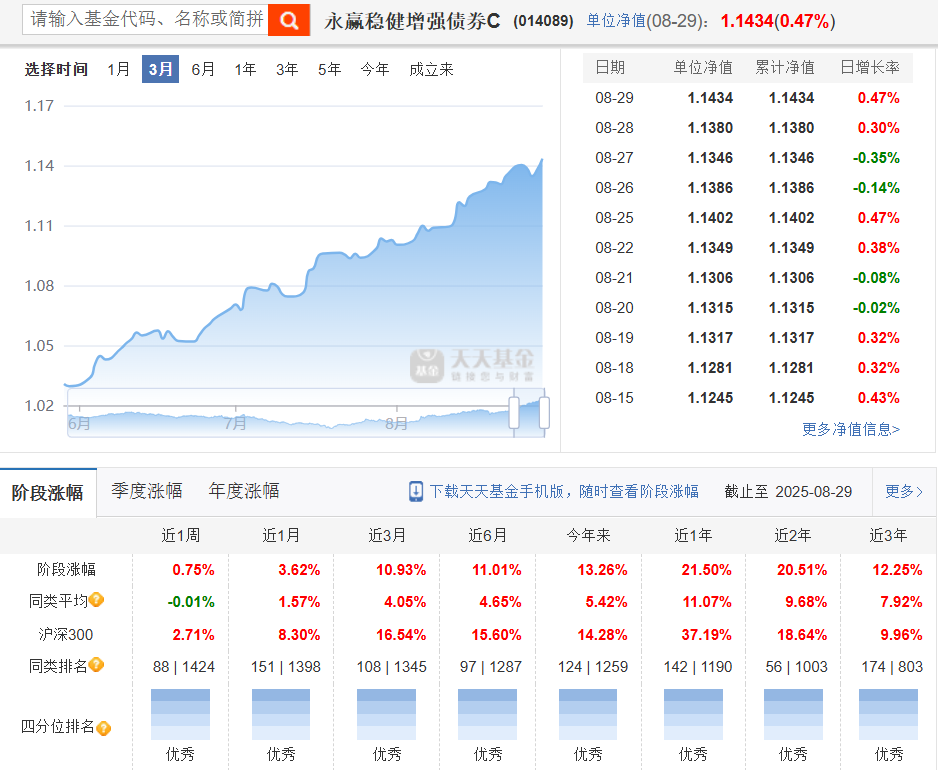This screenshot has height=770, width=938.
Task: Click the 56 | 1003 ranking cell
Action: tap(797, 666)
